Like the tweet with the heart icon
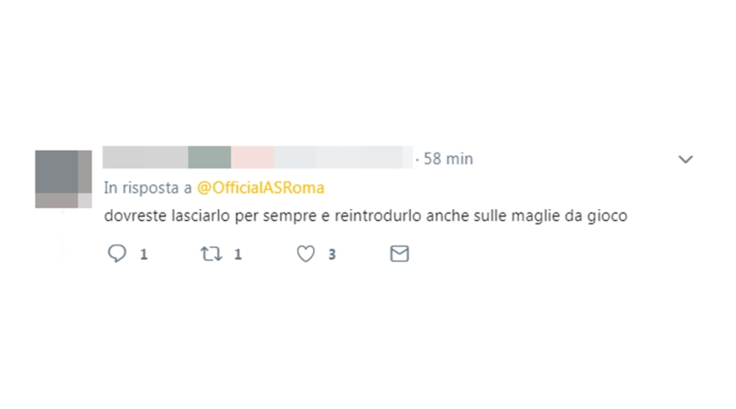The width and height of the screenshot is (736, 409). [306, 254]
